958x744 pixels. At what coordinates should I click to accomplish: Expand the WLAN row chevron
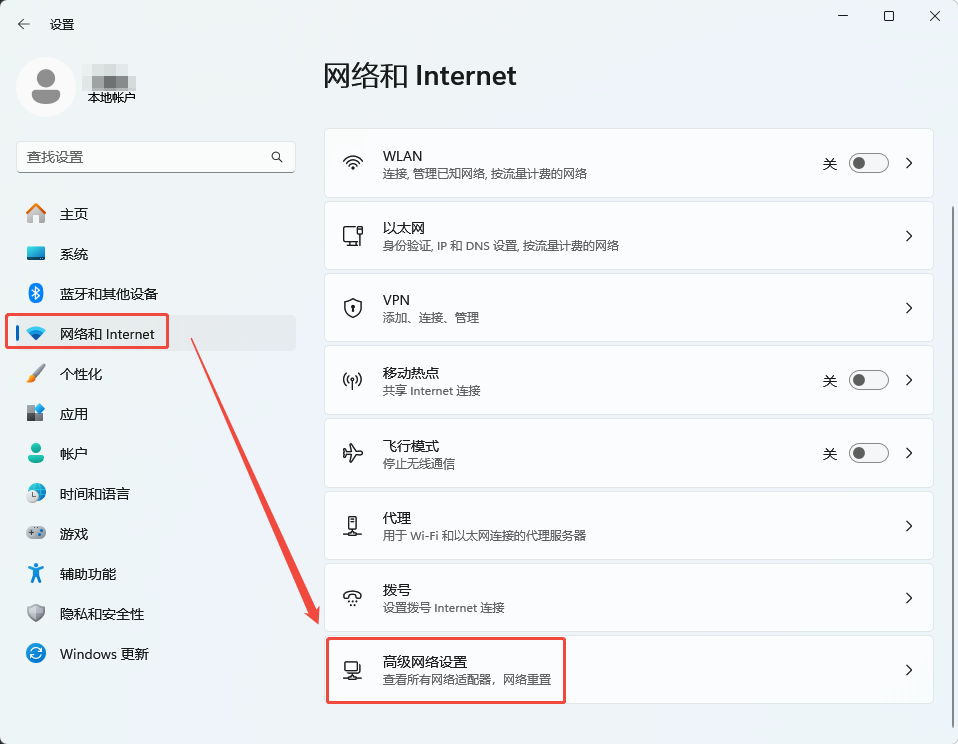pyautogui.click(x=909, y=163)
